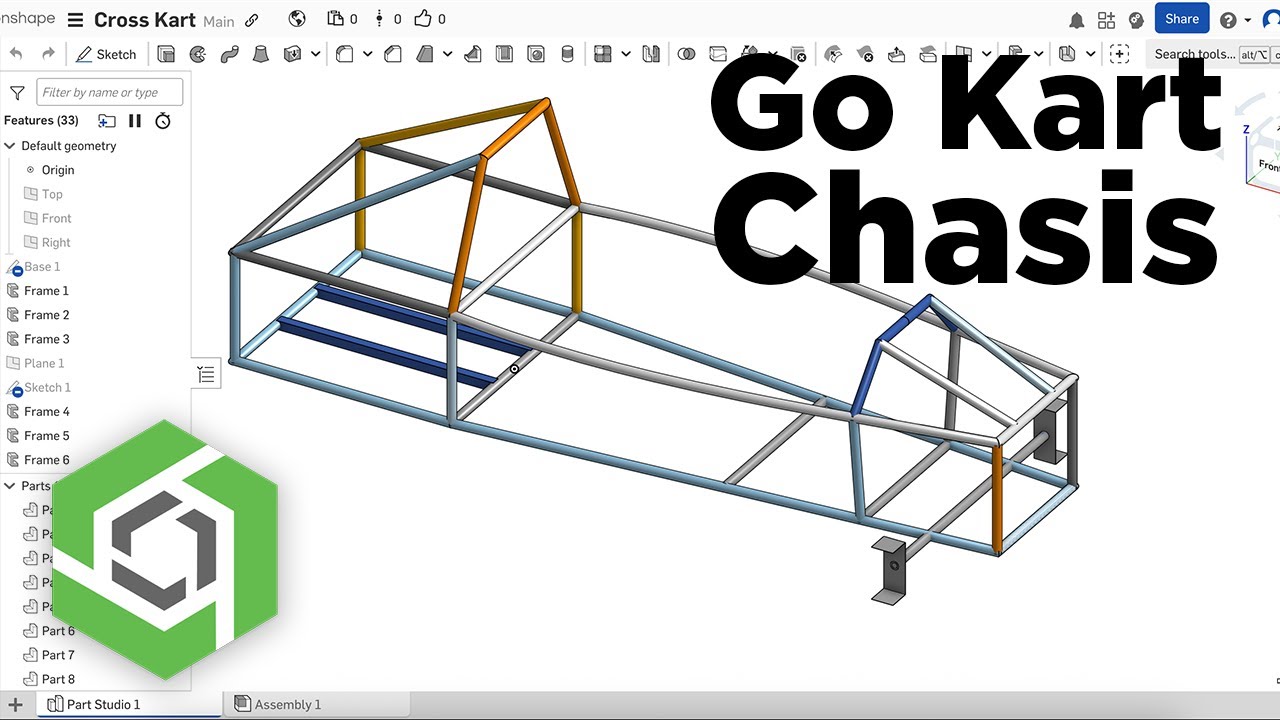The width and height of the screenshot is (1280, 720).
Task: Select the Revolve tool
Action: [x=198, y=54]
